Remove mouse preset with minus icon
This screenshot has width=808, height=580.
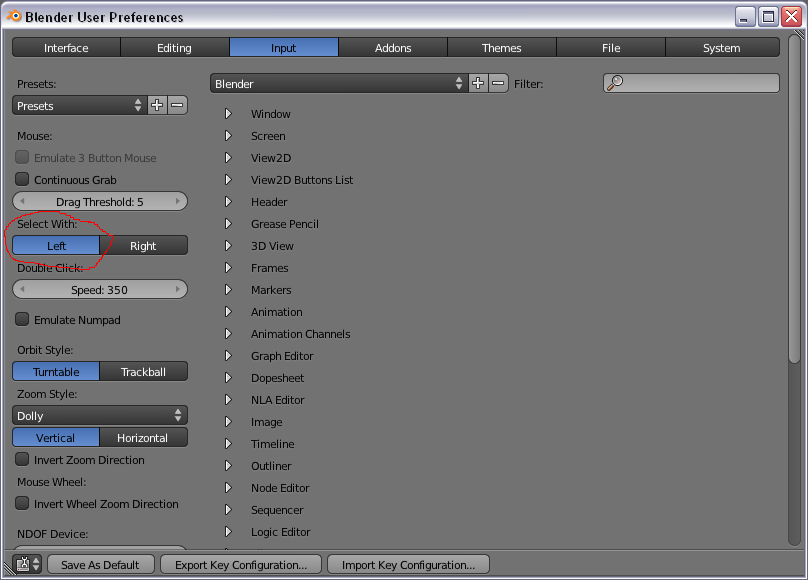177,105
